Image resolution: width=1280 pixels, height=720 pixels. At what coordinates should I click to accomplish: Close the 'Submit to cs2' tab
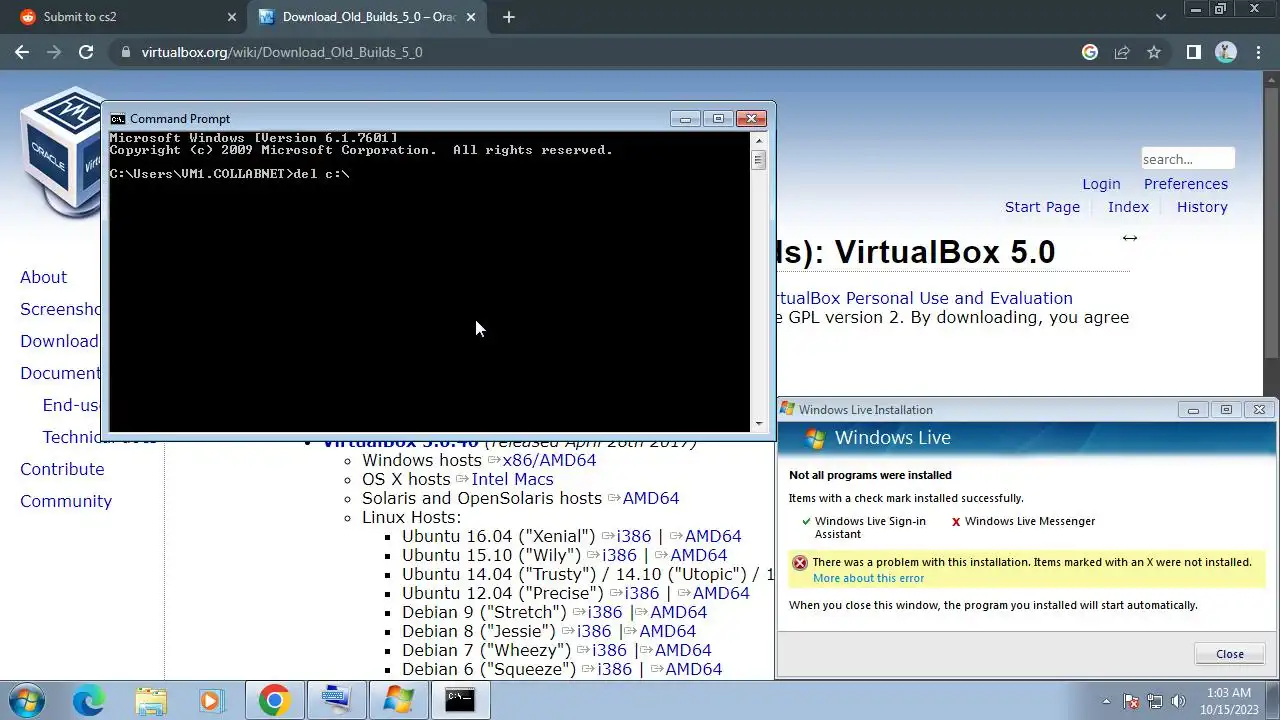click(232, 17)
